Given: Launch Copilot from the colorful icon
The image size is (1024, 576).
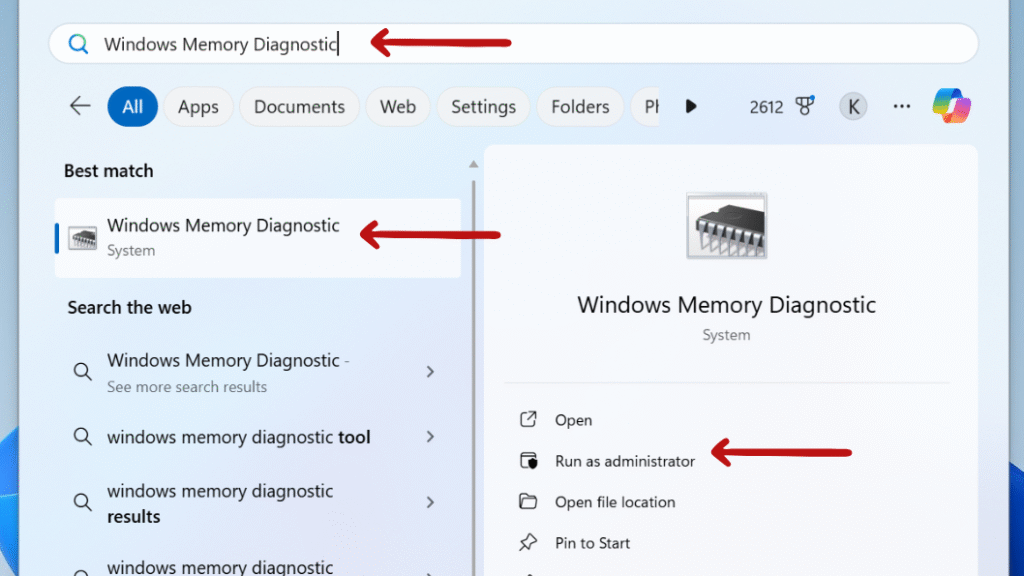Looking at the screenshot, I should tap(952, 106).
